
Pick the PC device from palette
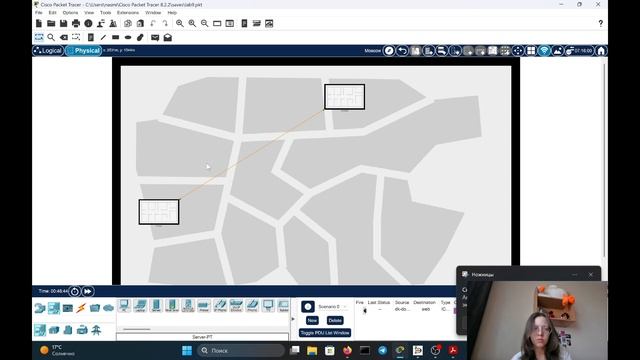click(x=124, y=306)
